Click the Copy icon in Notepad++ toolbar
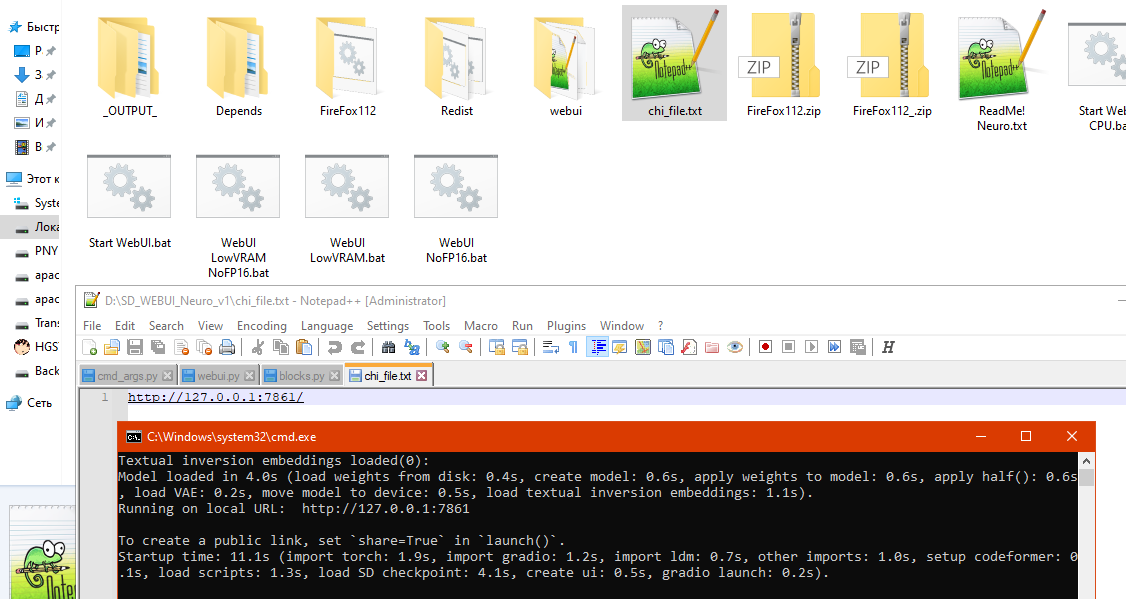 click(281, 348)
